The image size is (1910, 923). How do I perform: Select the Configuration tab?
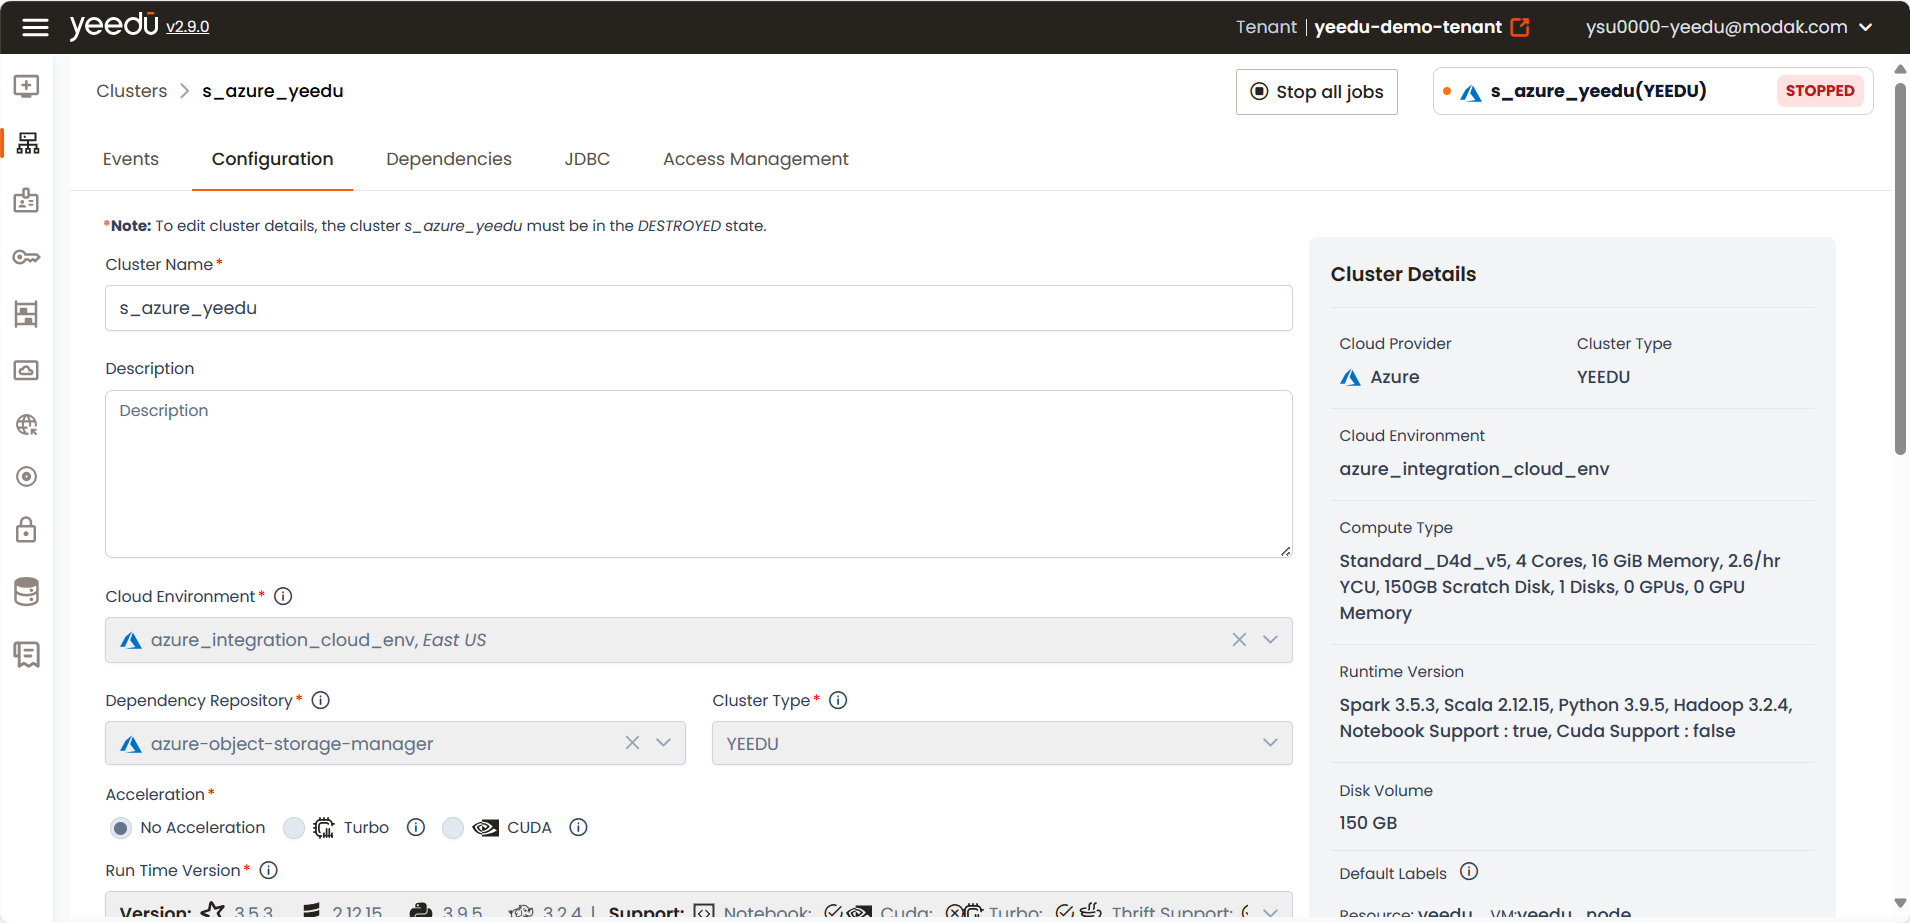click(272, 159)
